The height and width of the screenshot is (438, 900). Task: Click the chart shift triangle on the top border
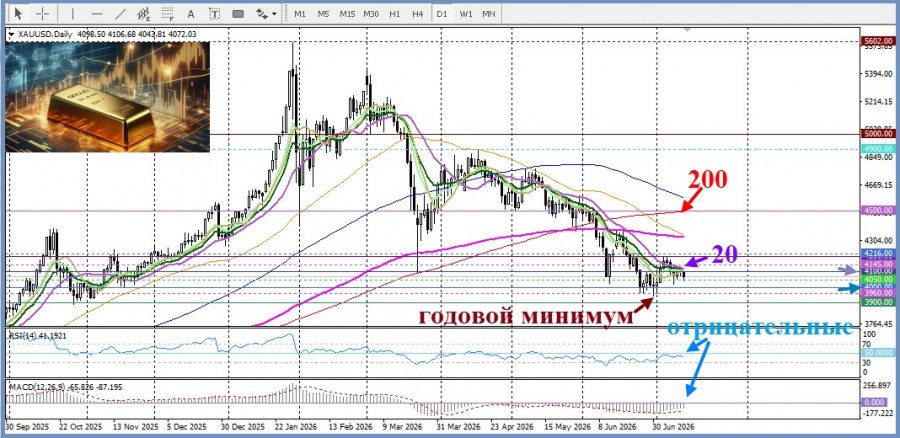[686, 29]
